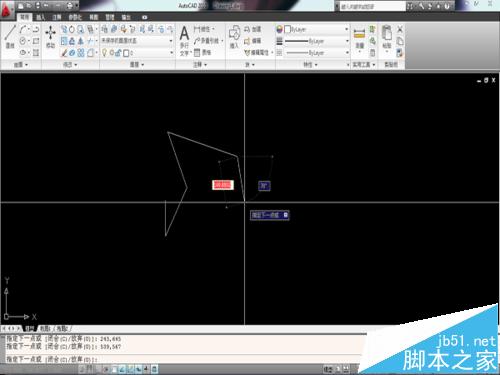Image resolution: width=500 pixels, height=375 pixels.
Task: Select the Multileader (多重引线) tool
Action: [x=207, y=41]
